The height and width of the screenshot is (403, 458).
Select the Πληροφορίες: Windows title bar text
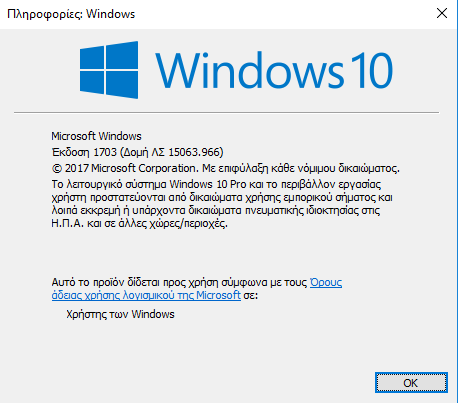point(71,14)
